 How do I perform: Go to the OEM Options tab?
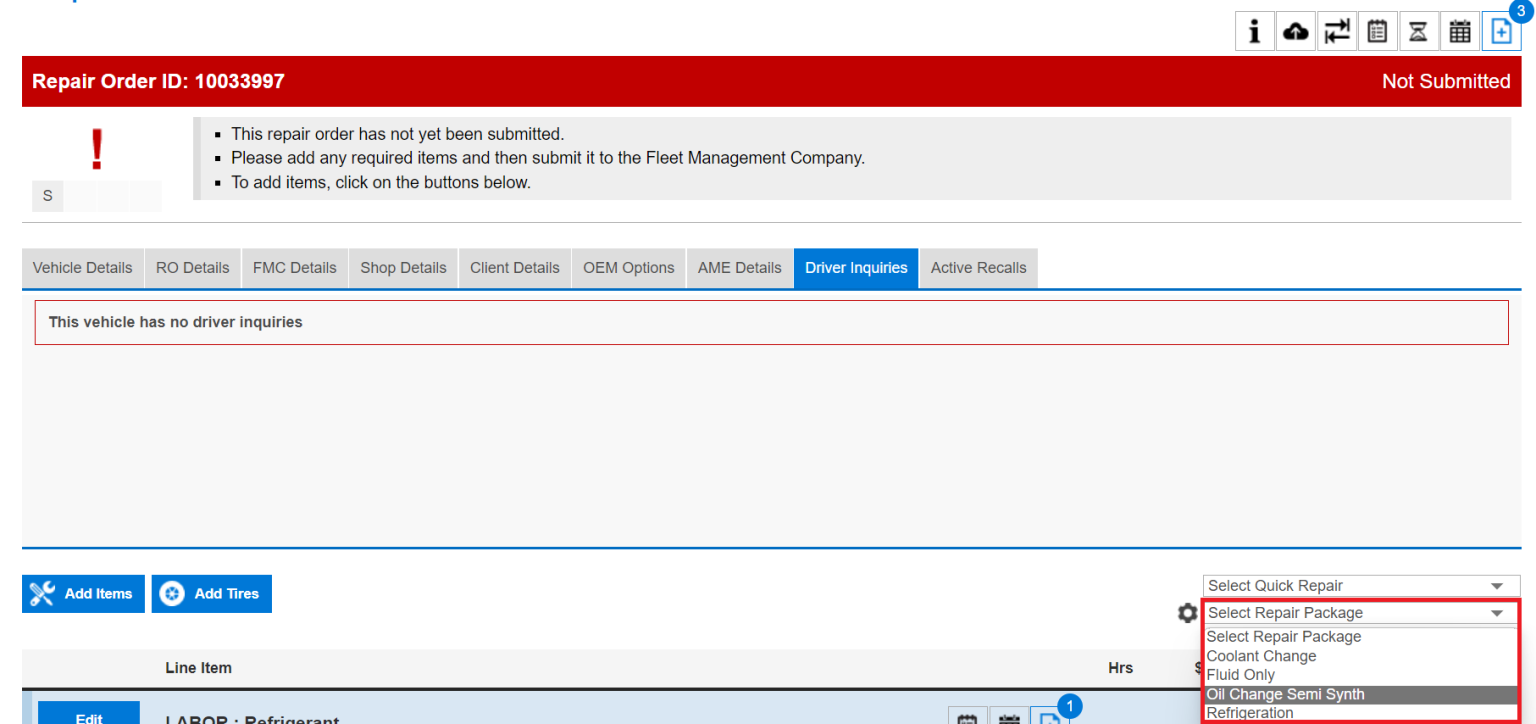(628, 268)
